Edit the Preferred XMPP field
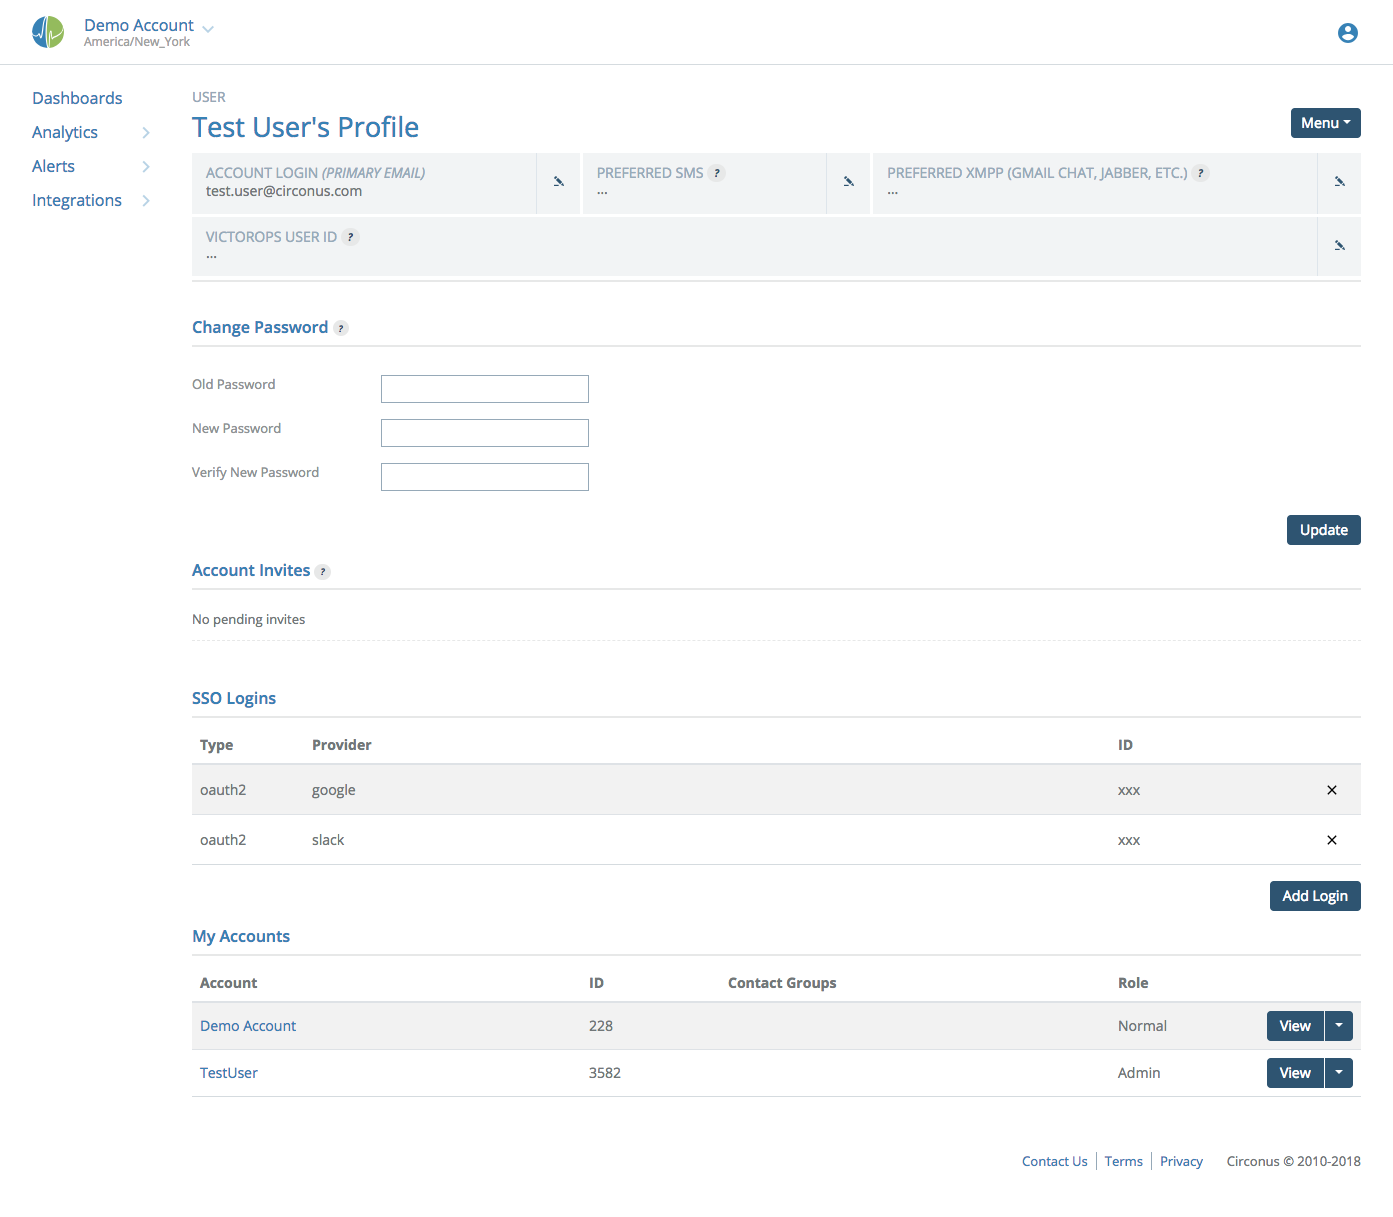 pos(1339,183)
